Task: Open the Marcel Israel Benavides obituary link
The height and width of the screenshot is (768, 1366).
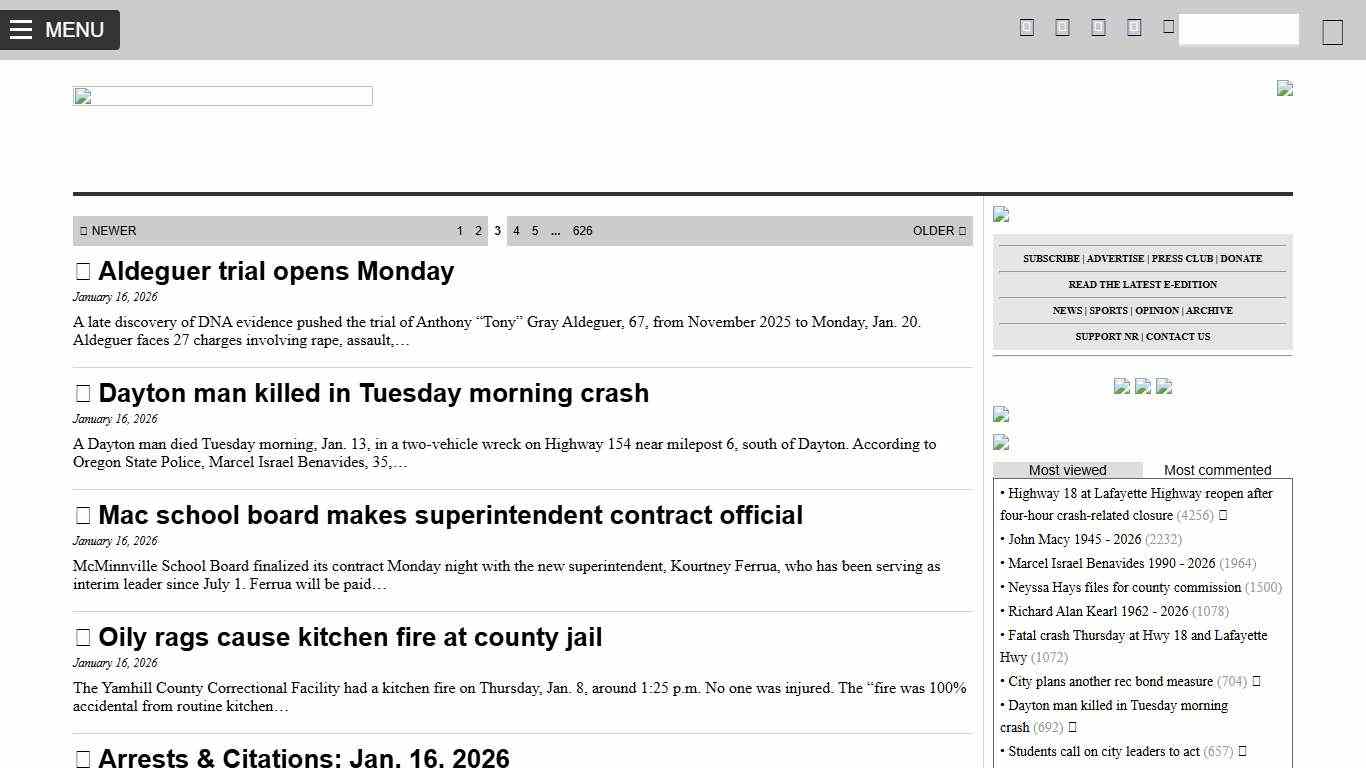Action: click(1110, 563)
